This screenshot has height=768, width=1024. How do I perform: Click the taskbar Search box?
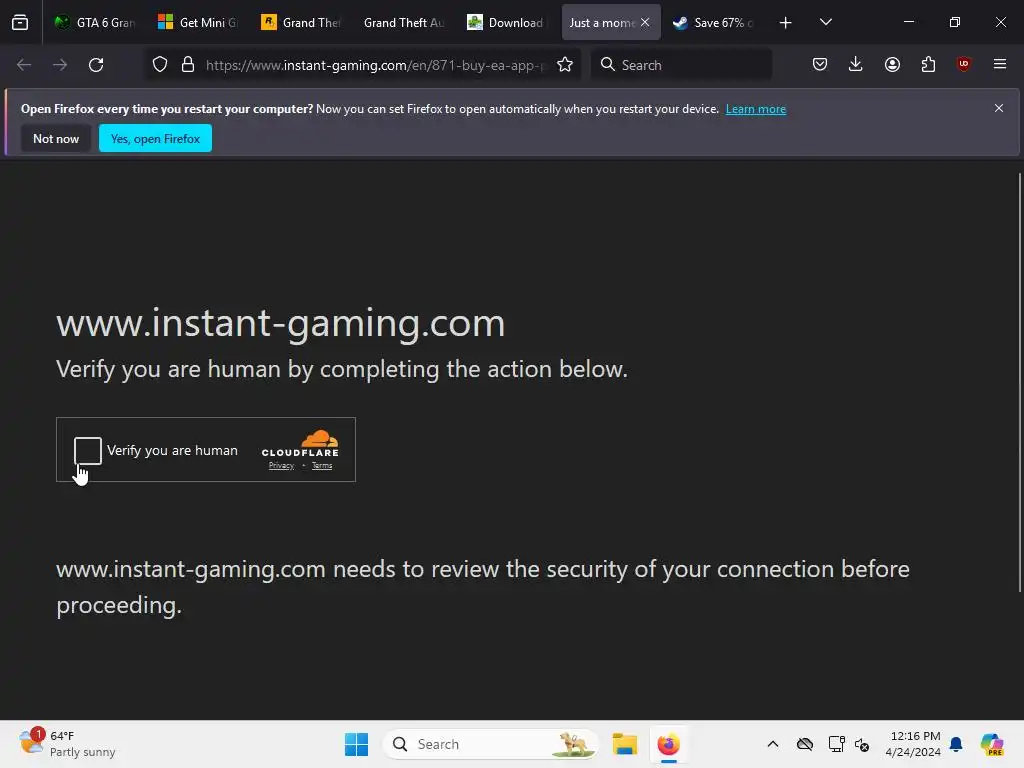tap(490, 744)
